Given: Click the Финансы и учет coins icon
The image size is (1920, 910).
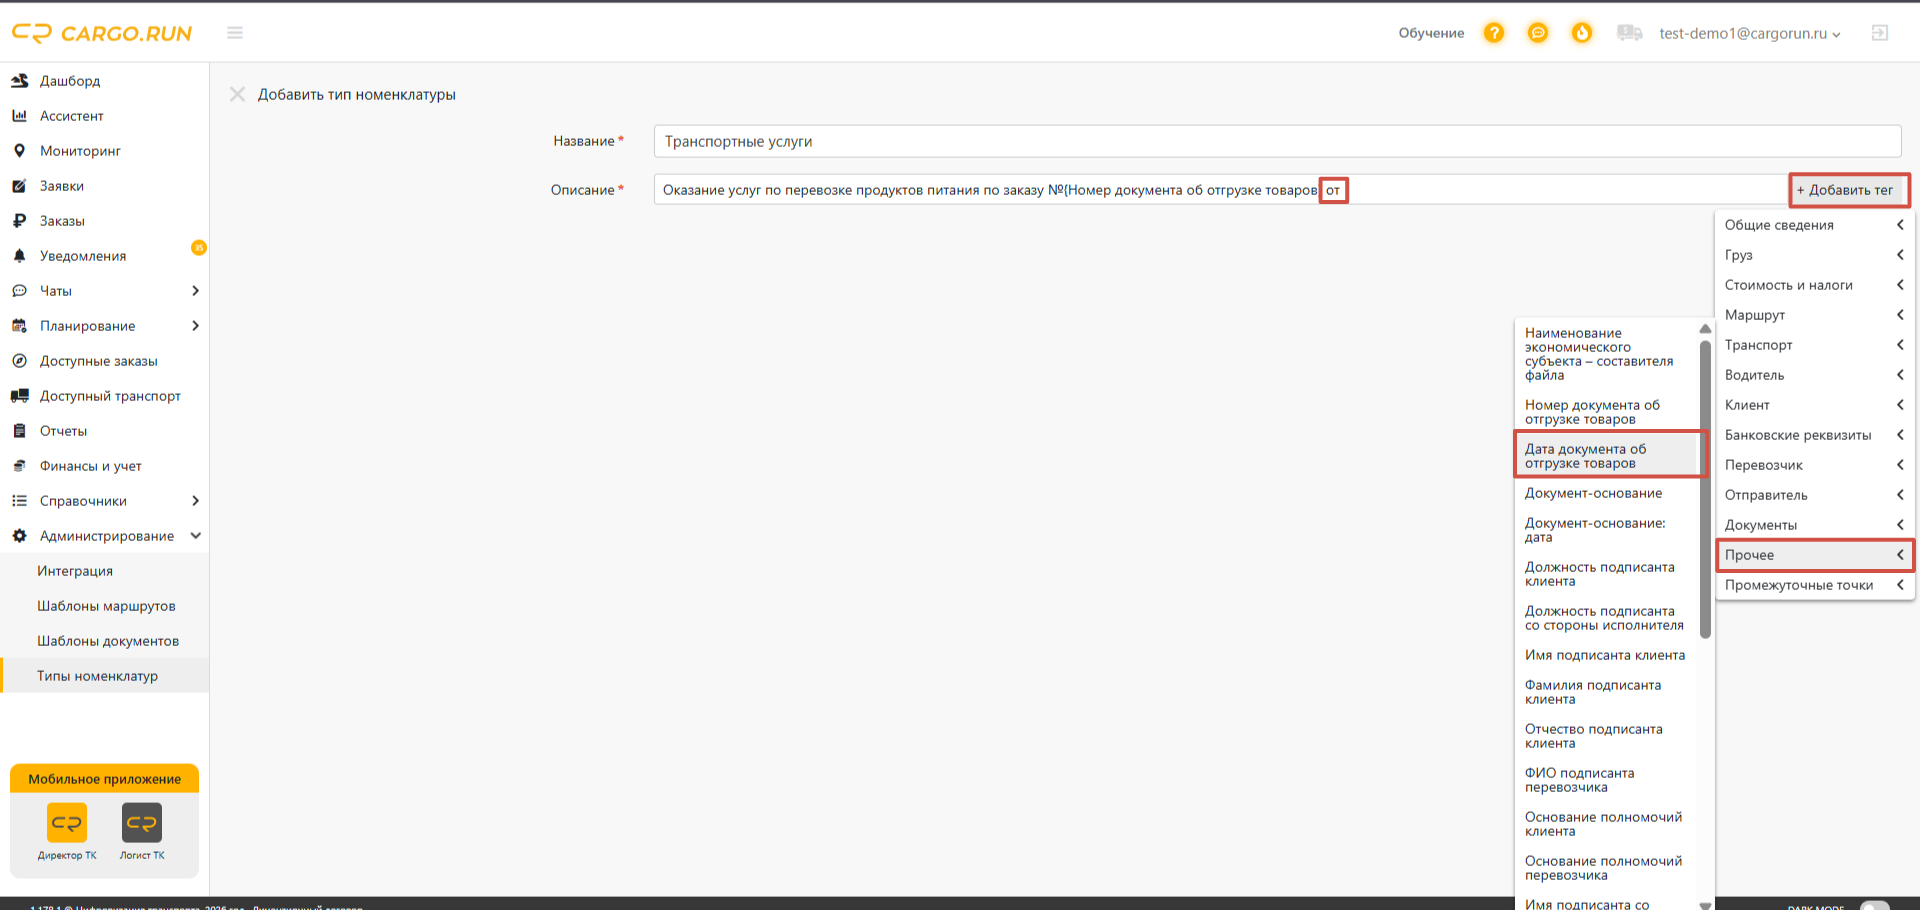Looking at the screenshot, I should 19,466.
